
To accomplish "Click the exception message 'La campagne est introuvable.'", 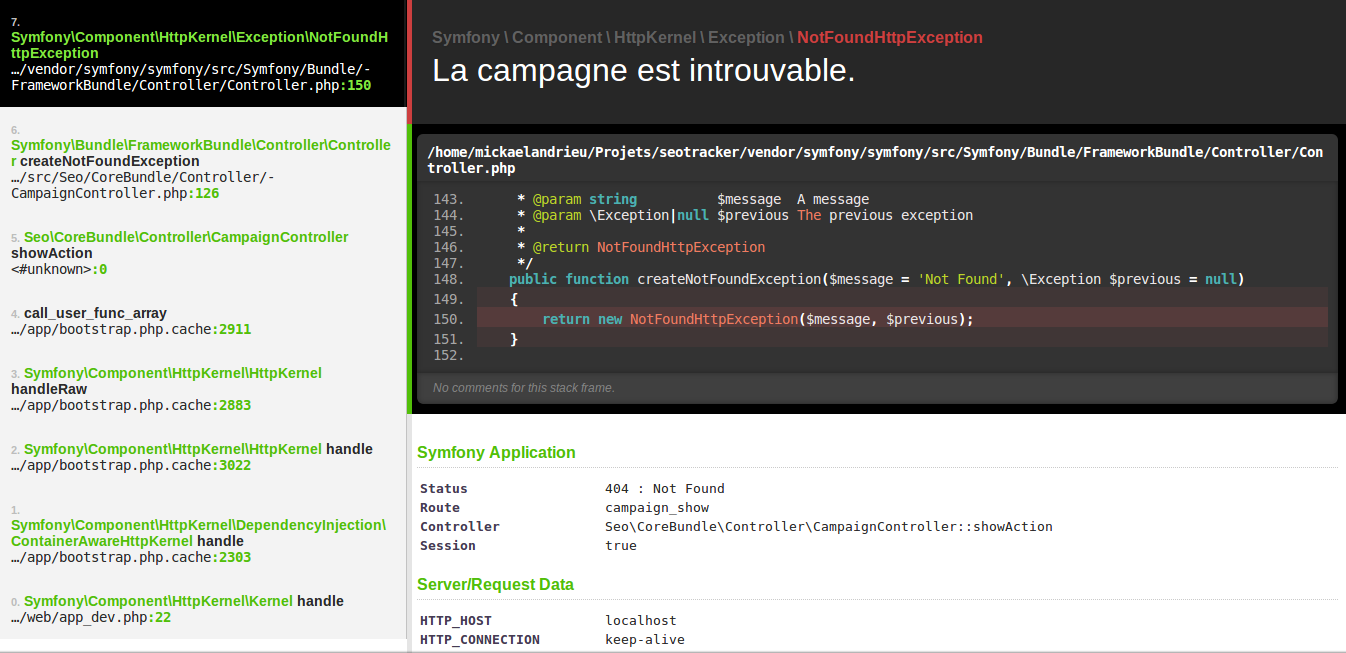I will point(643,70).
